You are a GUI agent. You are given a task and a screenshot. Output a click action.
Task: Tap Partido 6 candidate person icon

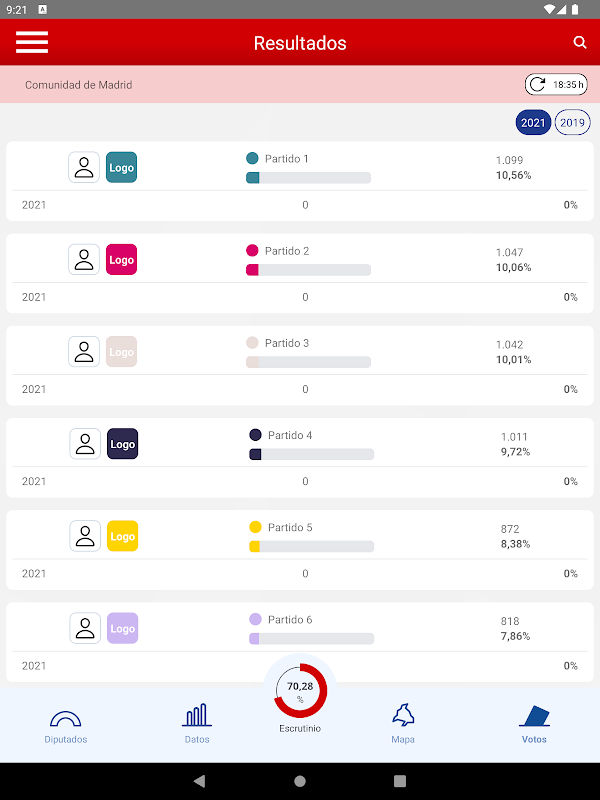(85, 628)
